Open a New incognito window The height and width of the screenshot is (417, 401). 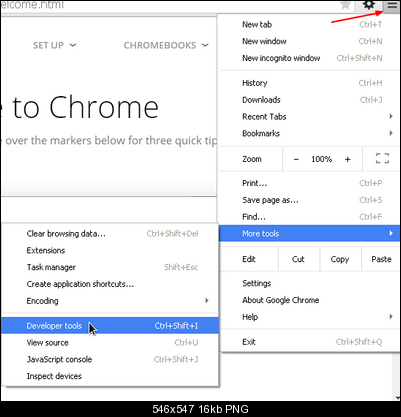[x=309, y=58]
